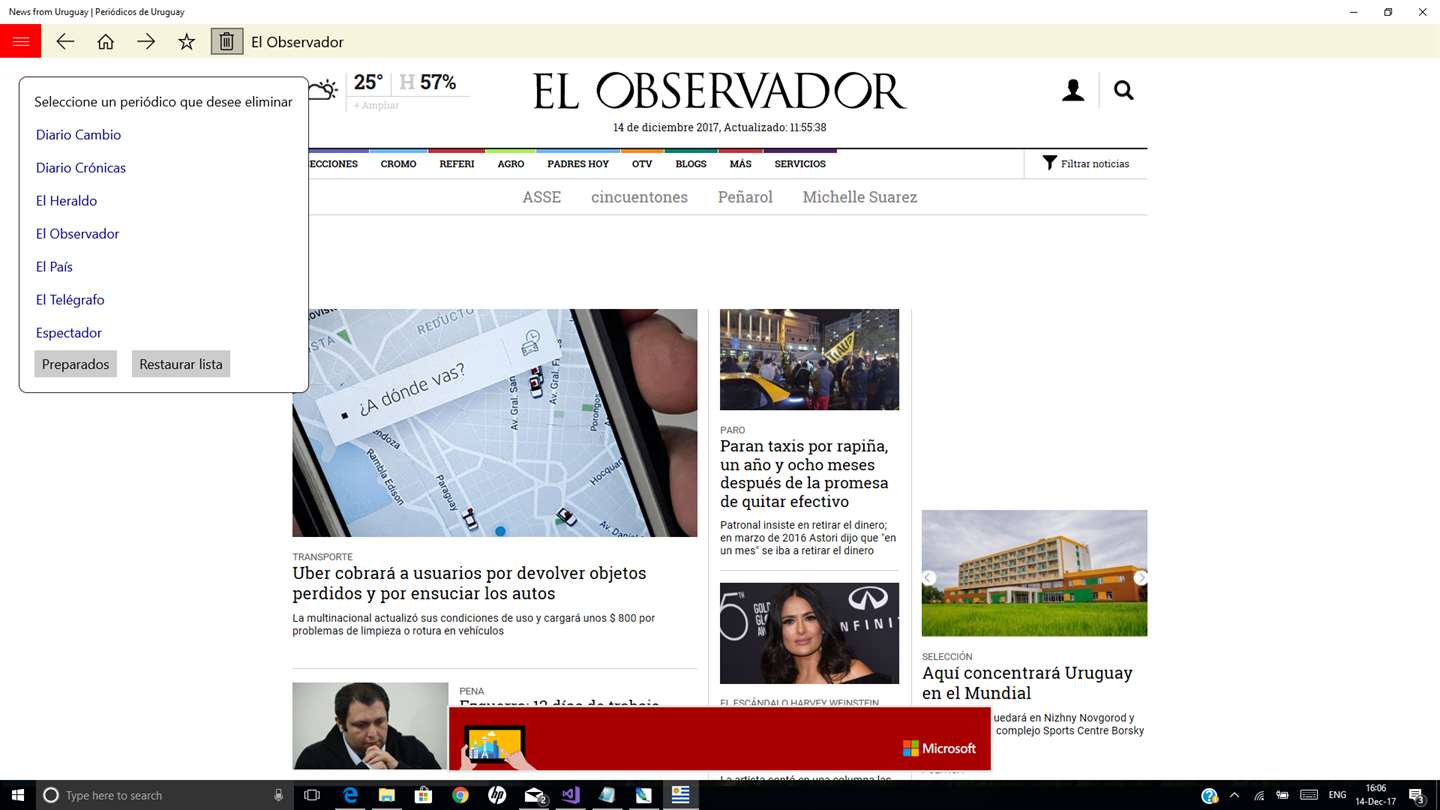The image size is (1440, 810).
Task: Open the Windows Start button
Action: pyautogui.click(x=17, y=795)
